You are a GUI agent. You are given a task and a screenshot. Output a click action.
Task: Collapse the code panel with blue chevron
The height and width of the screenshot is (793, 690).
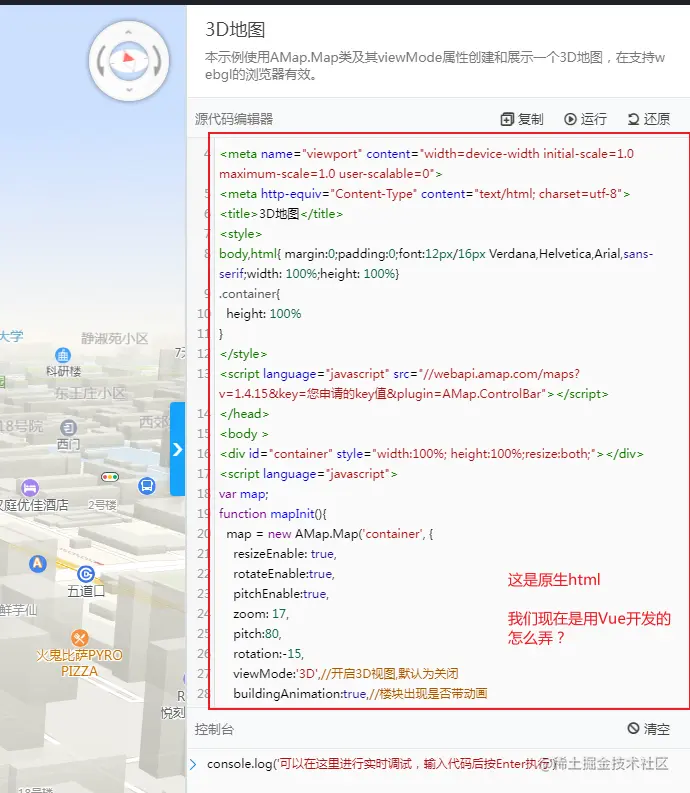(x=178, y=449)
